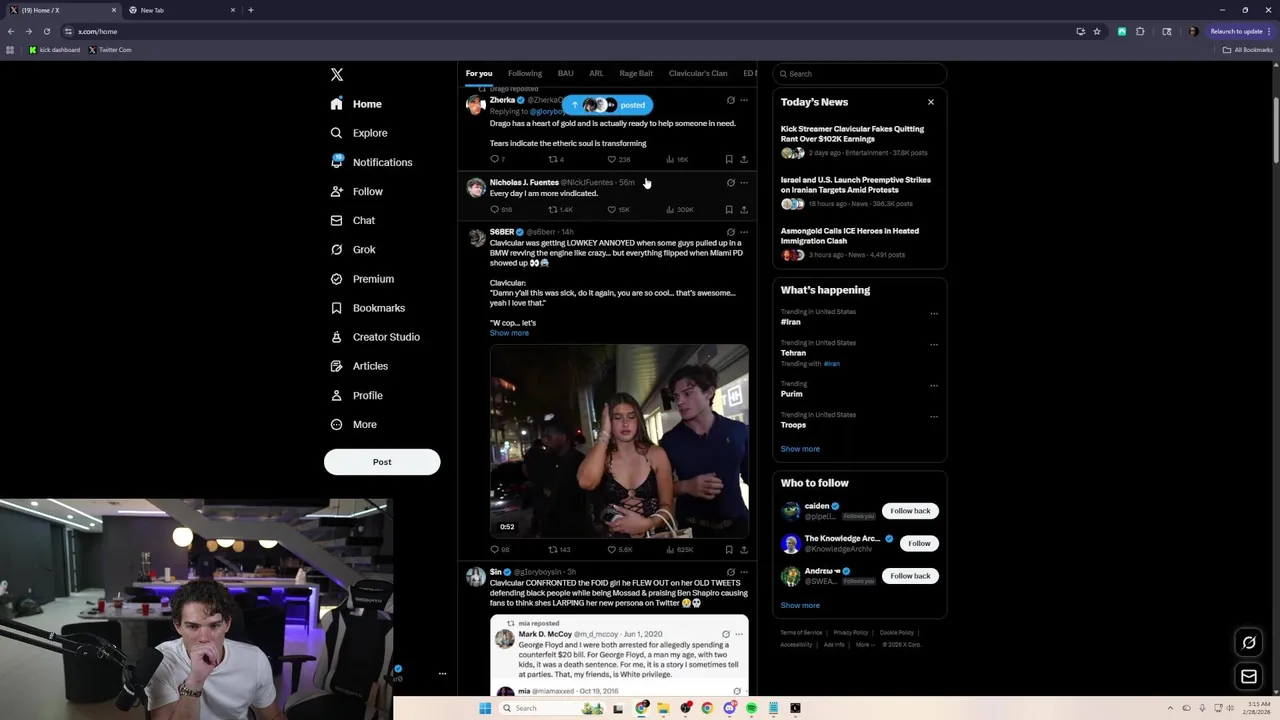Click the Post button

click(382, 462)
